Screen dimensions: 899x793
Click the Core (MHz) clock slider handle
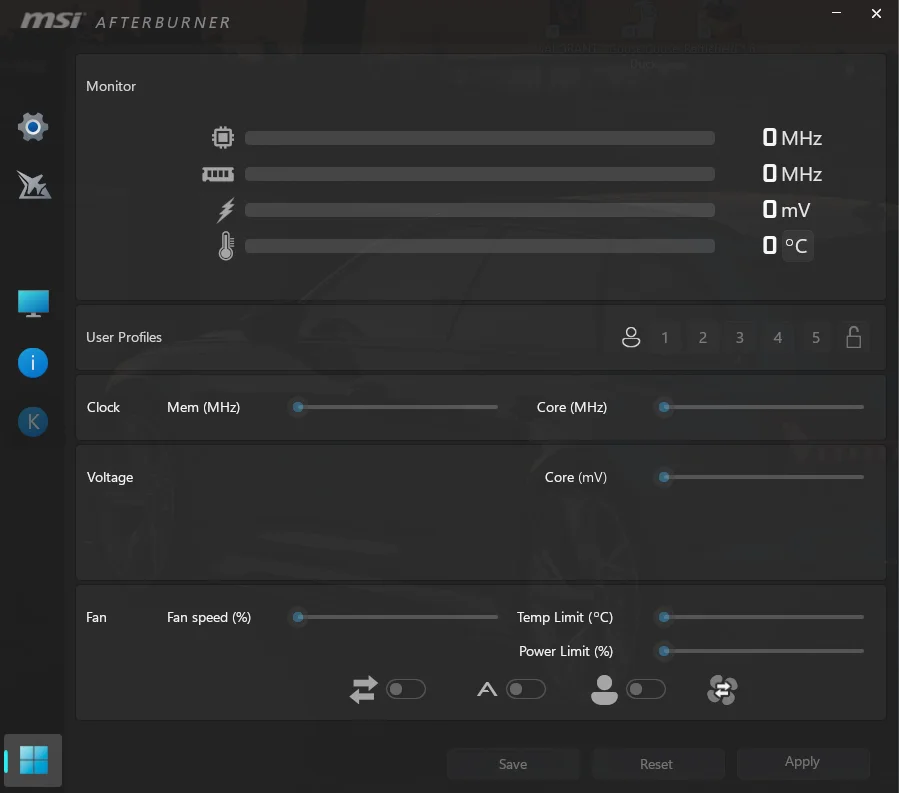coord(664,407)
